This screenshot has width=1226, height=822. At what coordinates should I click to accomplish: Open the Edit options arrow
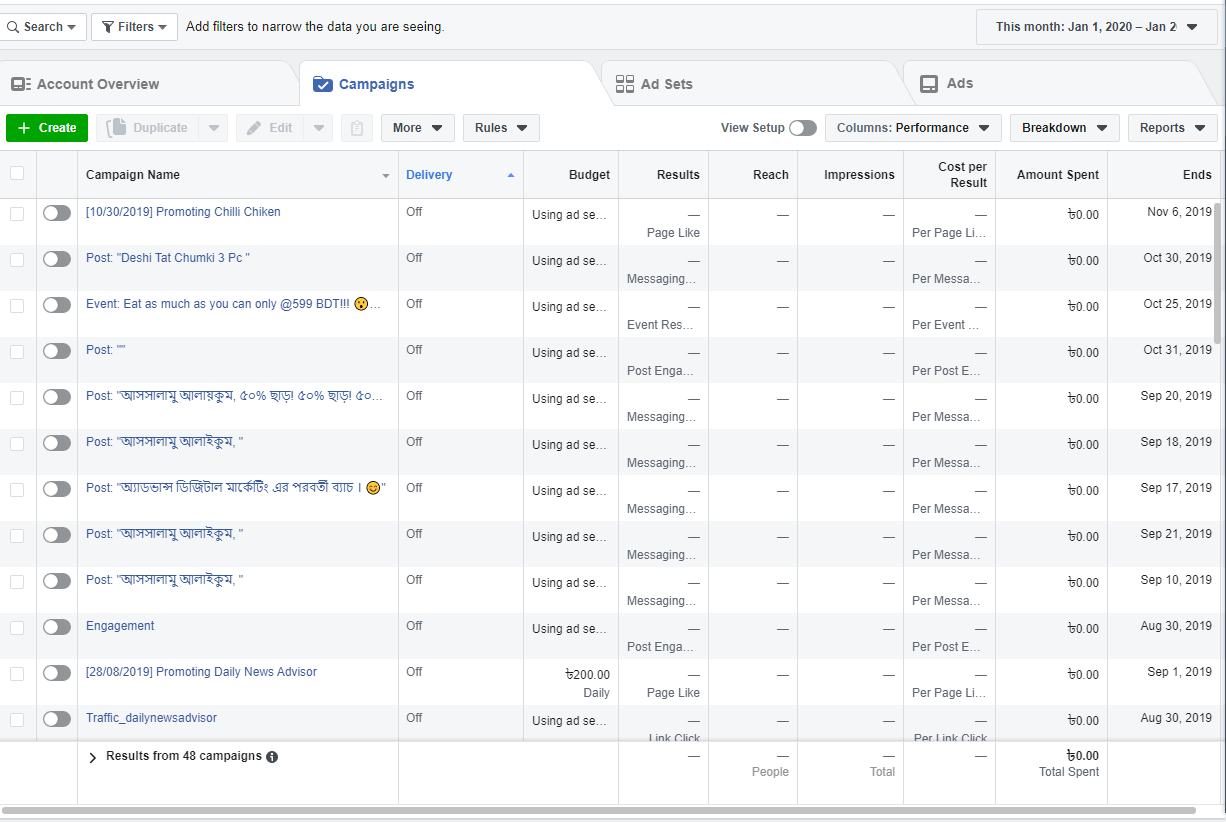click(318, 128)
